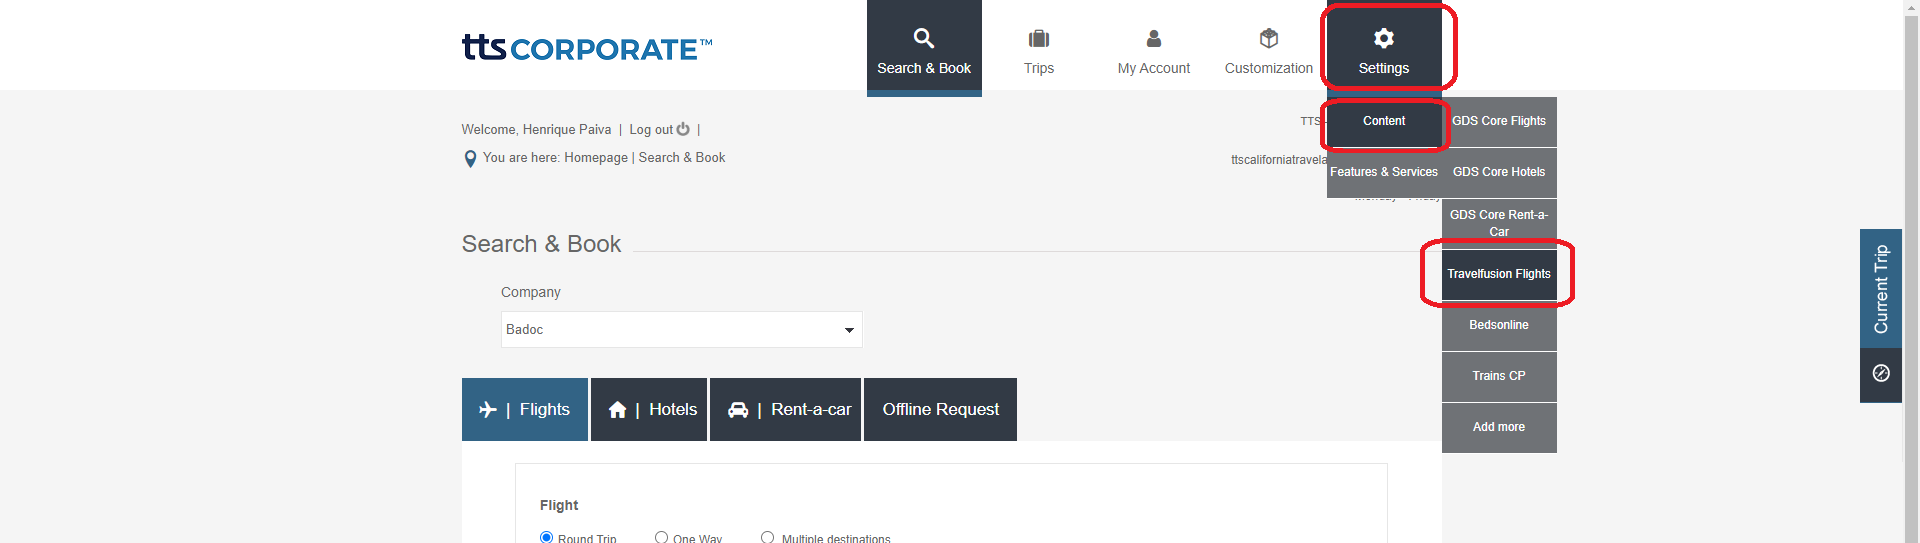Image resolution: width=1920 pixels, height=543 pixels.
Task: Click the location pin icon
Action: tap(470, 159)
